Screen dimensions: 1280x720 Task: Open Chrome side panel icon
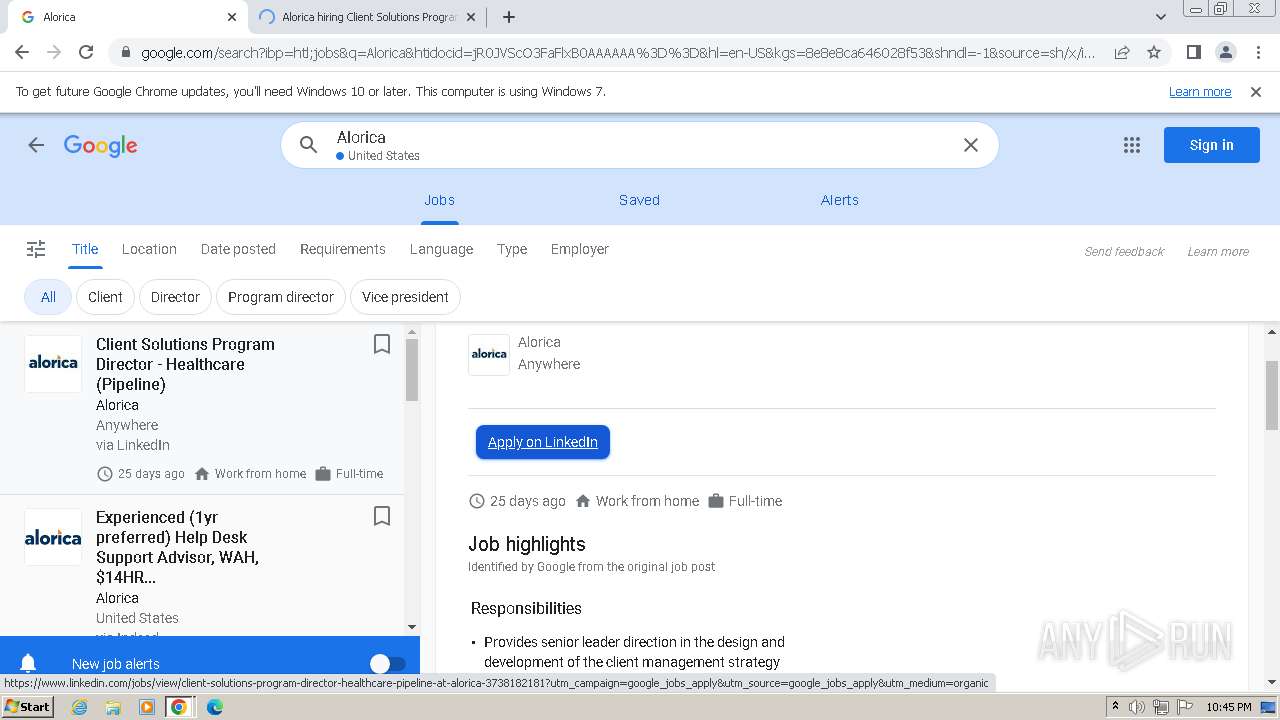tap(1193, 52)
